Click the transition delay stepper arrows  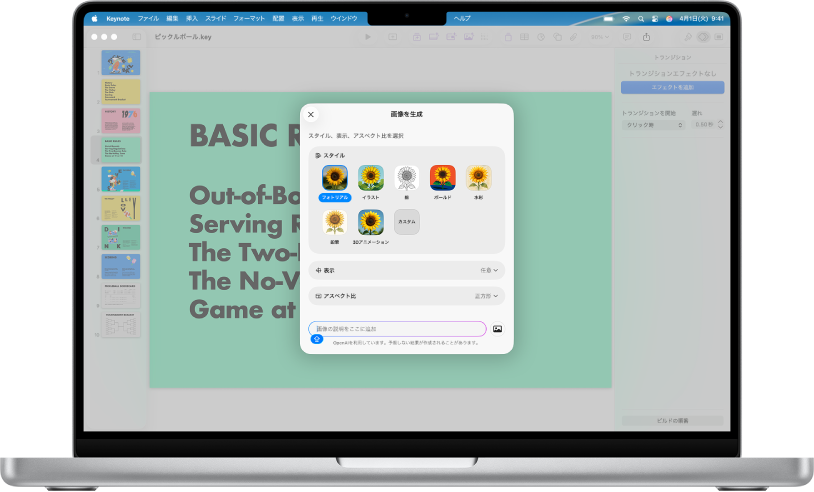tap(720, 125)
